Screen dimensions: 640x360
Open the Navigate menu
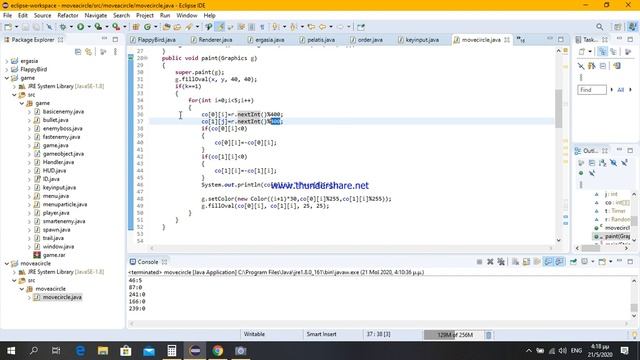pyautogui.click(x=96, y=15)
